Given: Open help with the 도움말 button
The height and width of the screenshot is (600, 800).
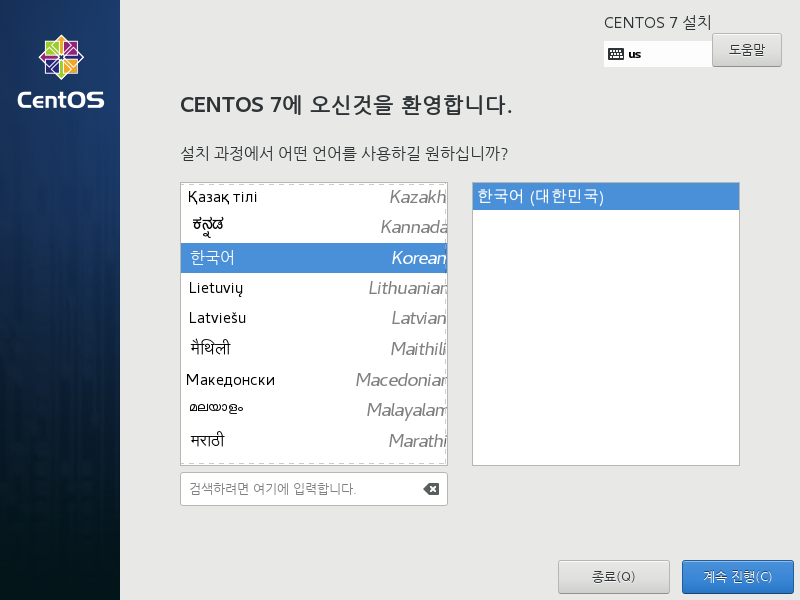Looking at the screenshot, I should pos(746,50).
